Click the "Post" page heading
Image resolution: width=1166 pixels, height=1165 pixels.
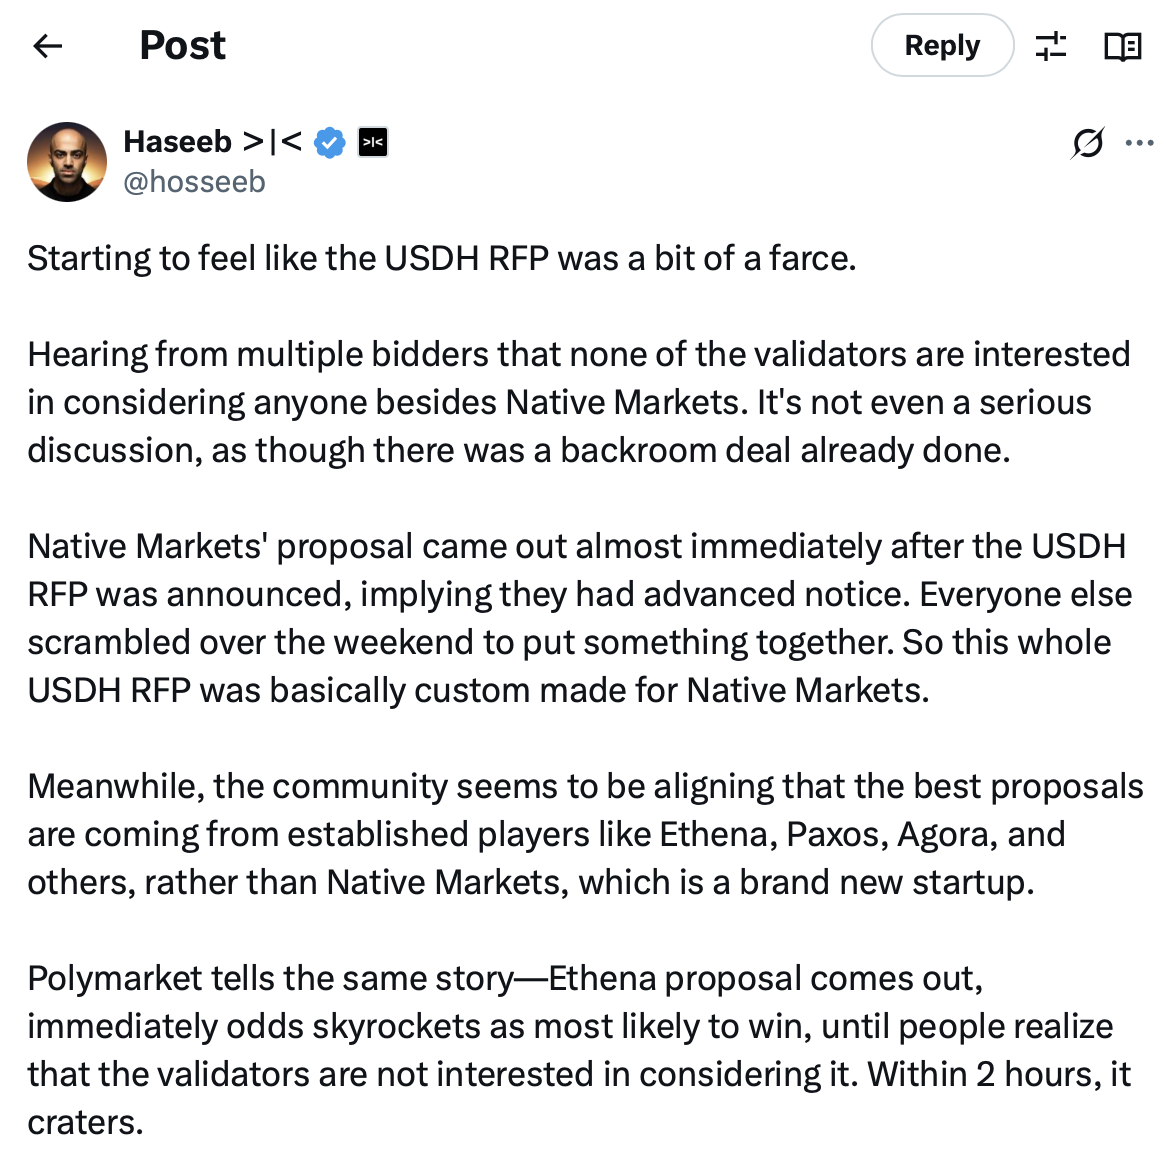(182, 45)
